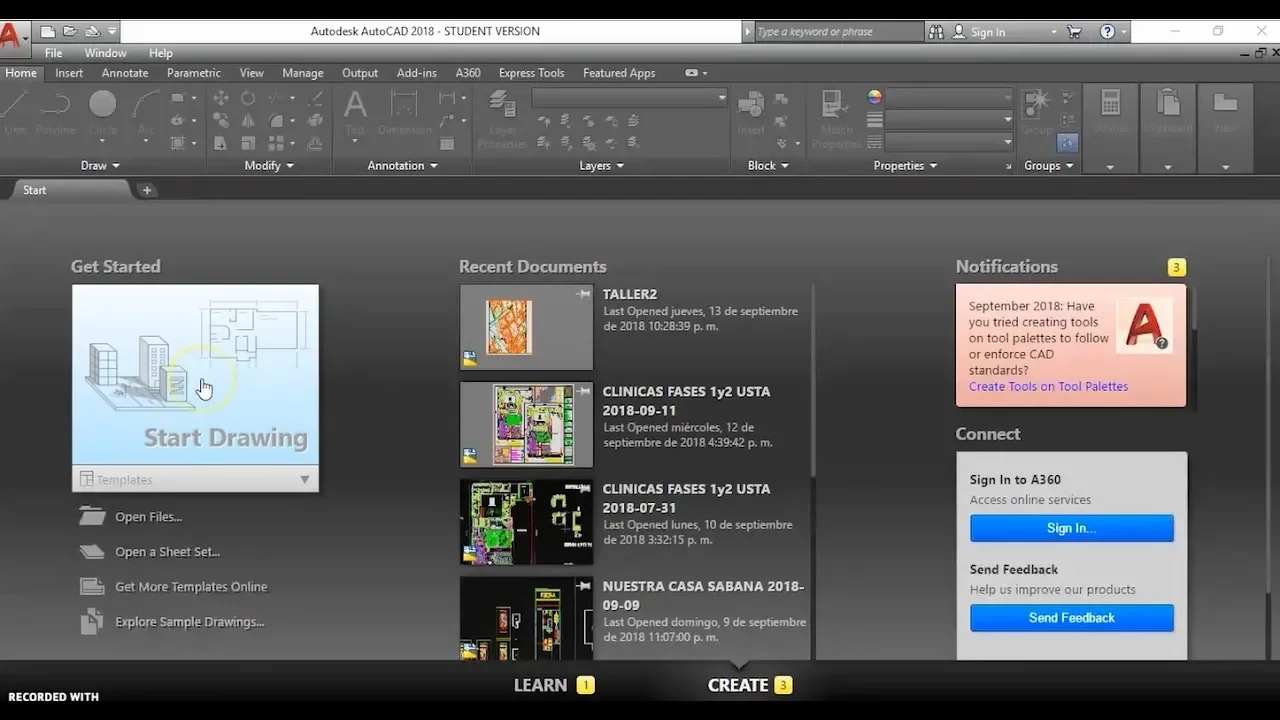This screenshot has height=720, width=1280.
Task: Select the Mirror tool in Modify panel
Action: pyautogui.click(x=248, y=120)
